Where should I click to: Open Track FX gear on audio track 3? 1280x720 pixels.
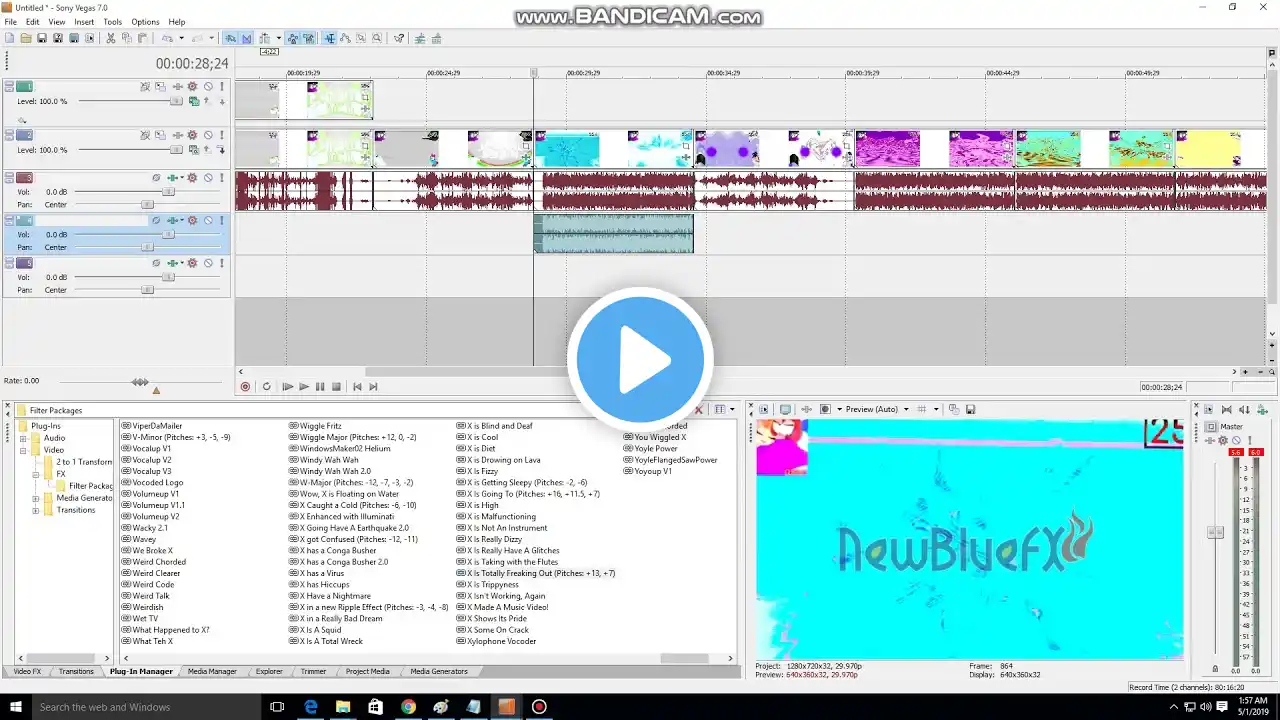click(x=193, y=178)
